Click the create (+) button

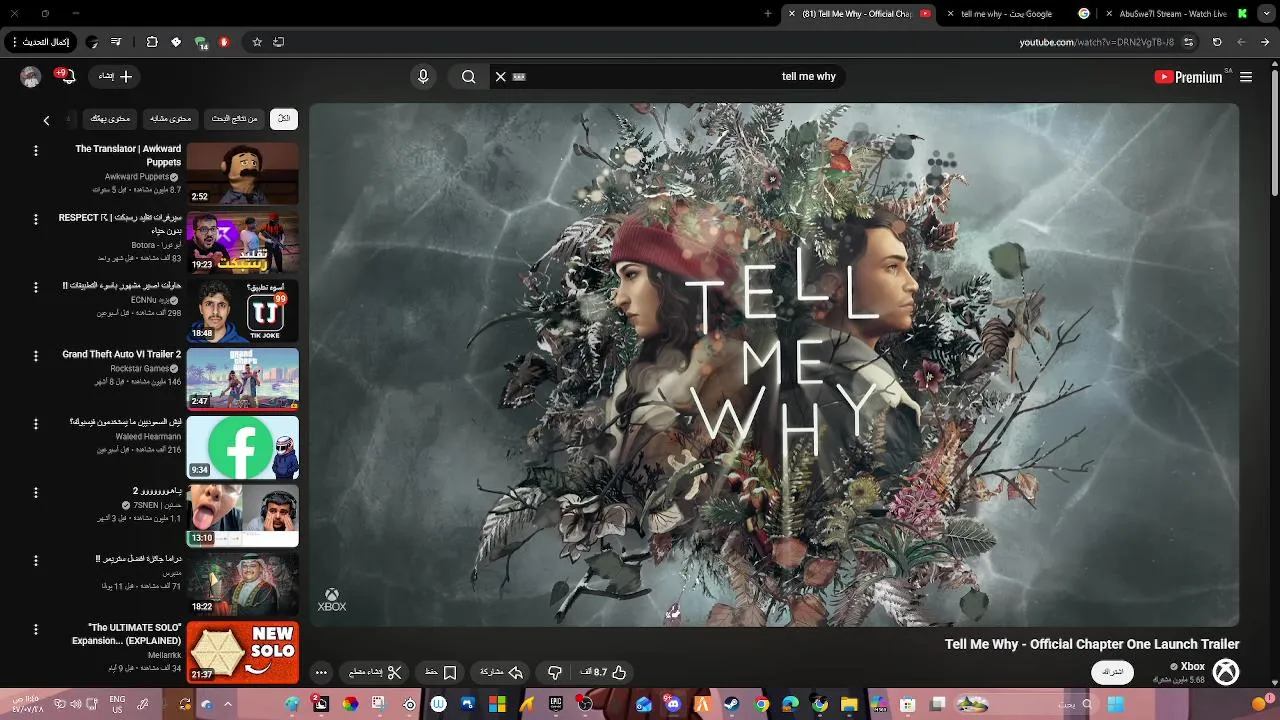[114, 77]
